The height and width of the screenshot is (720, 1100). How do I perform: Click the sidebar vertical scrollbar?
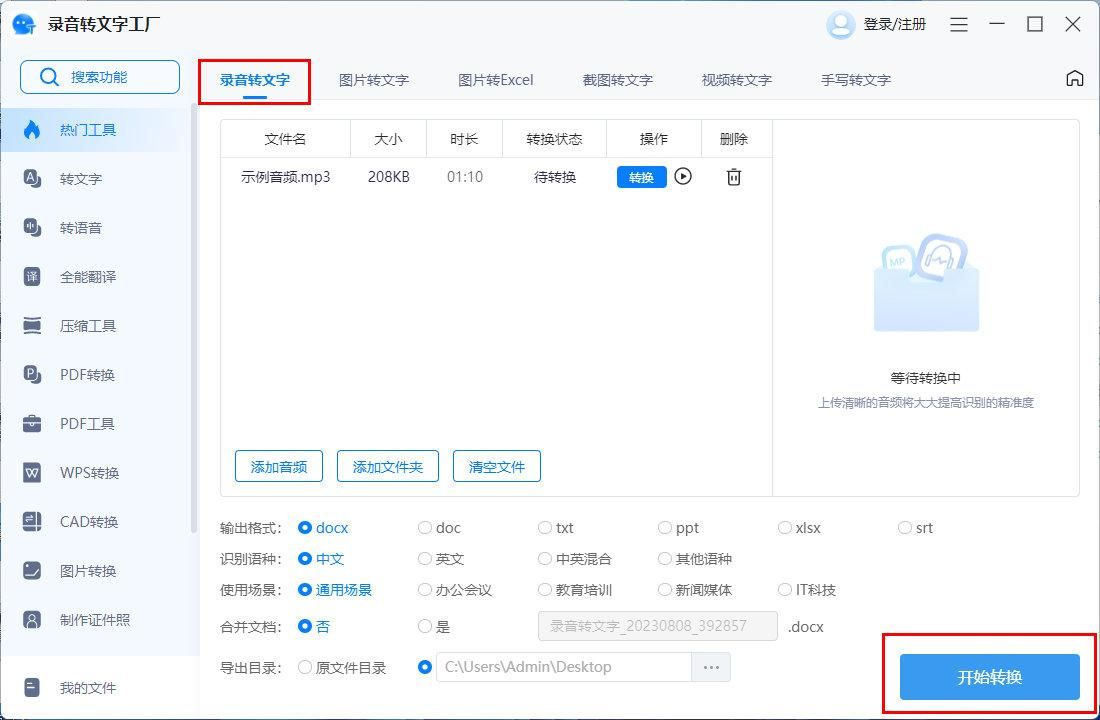coord(193,319)
